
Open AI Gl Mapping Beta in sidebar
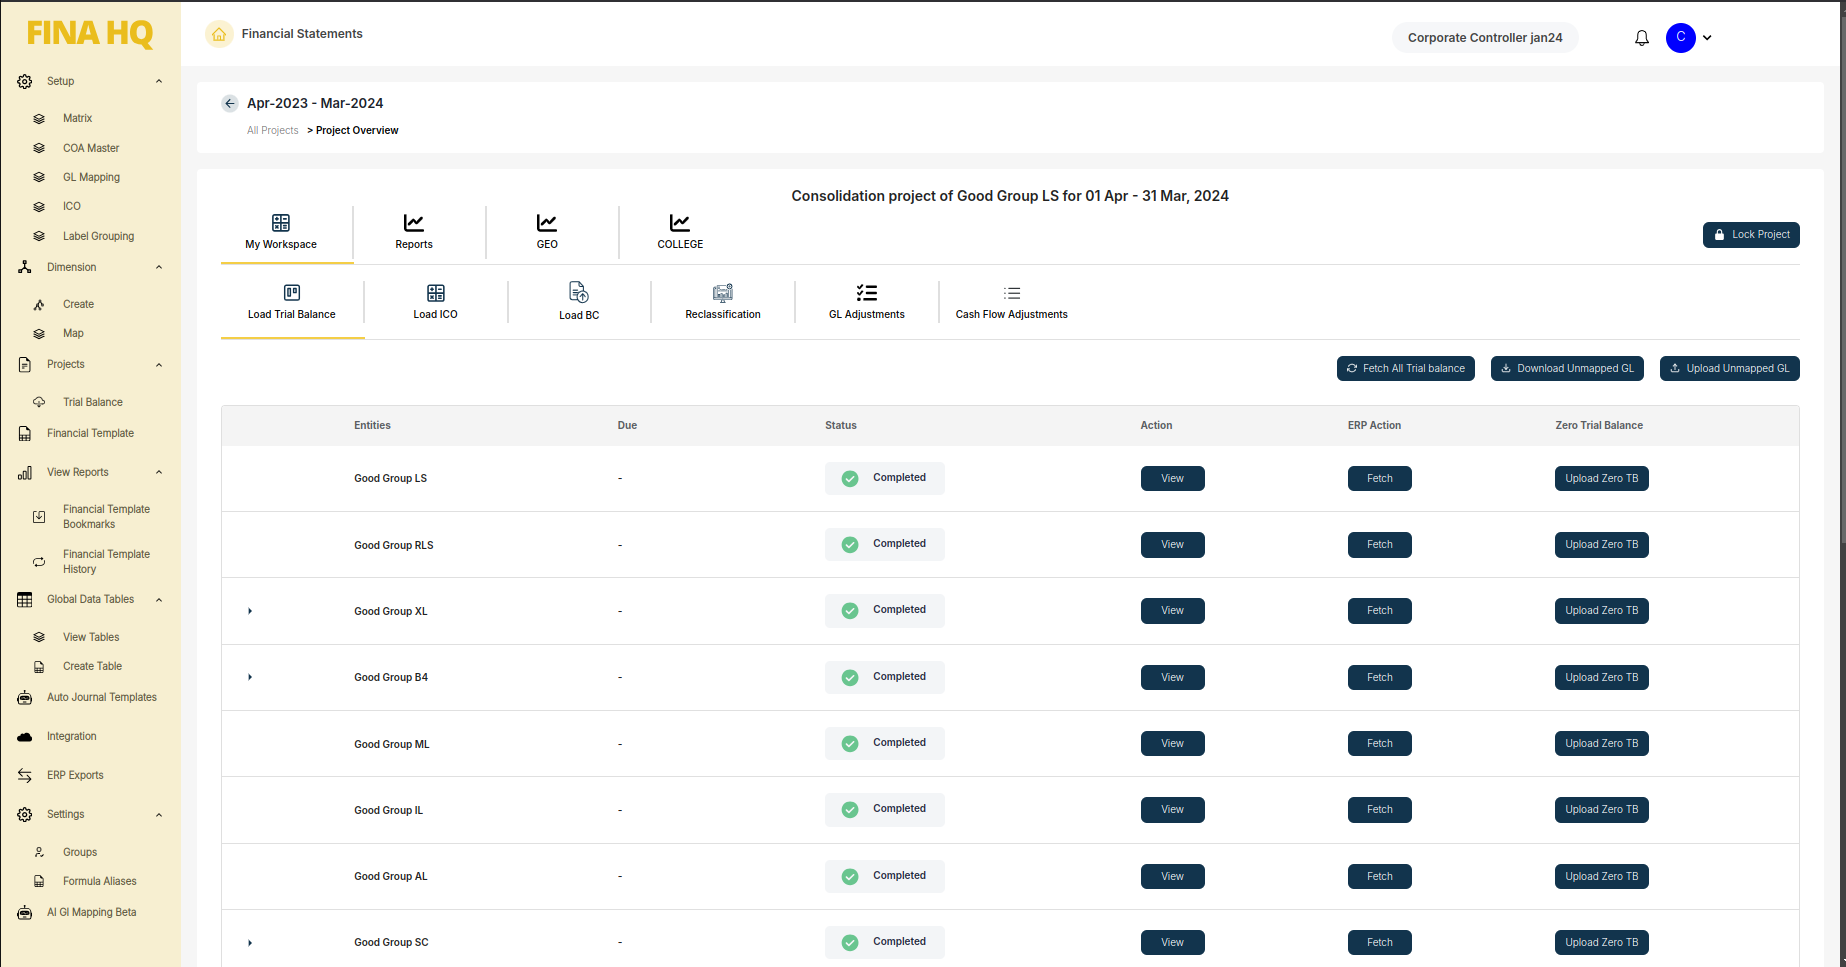tap(91, 912)
